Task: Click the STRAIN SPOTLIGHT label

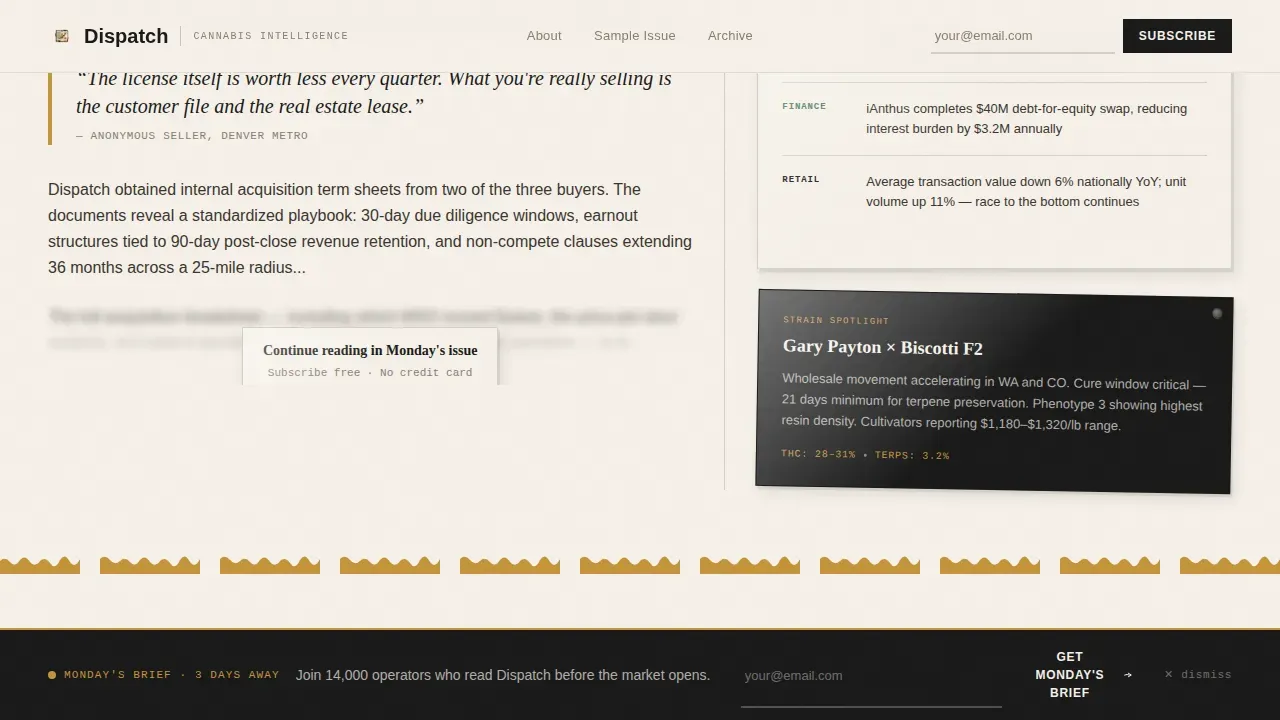Action: (x=836, y=320)
